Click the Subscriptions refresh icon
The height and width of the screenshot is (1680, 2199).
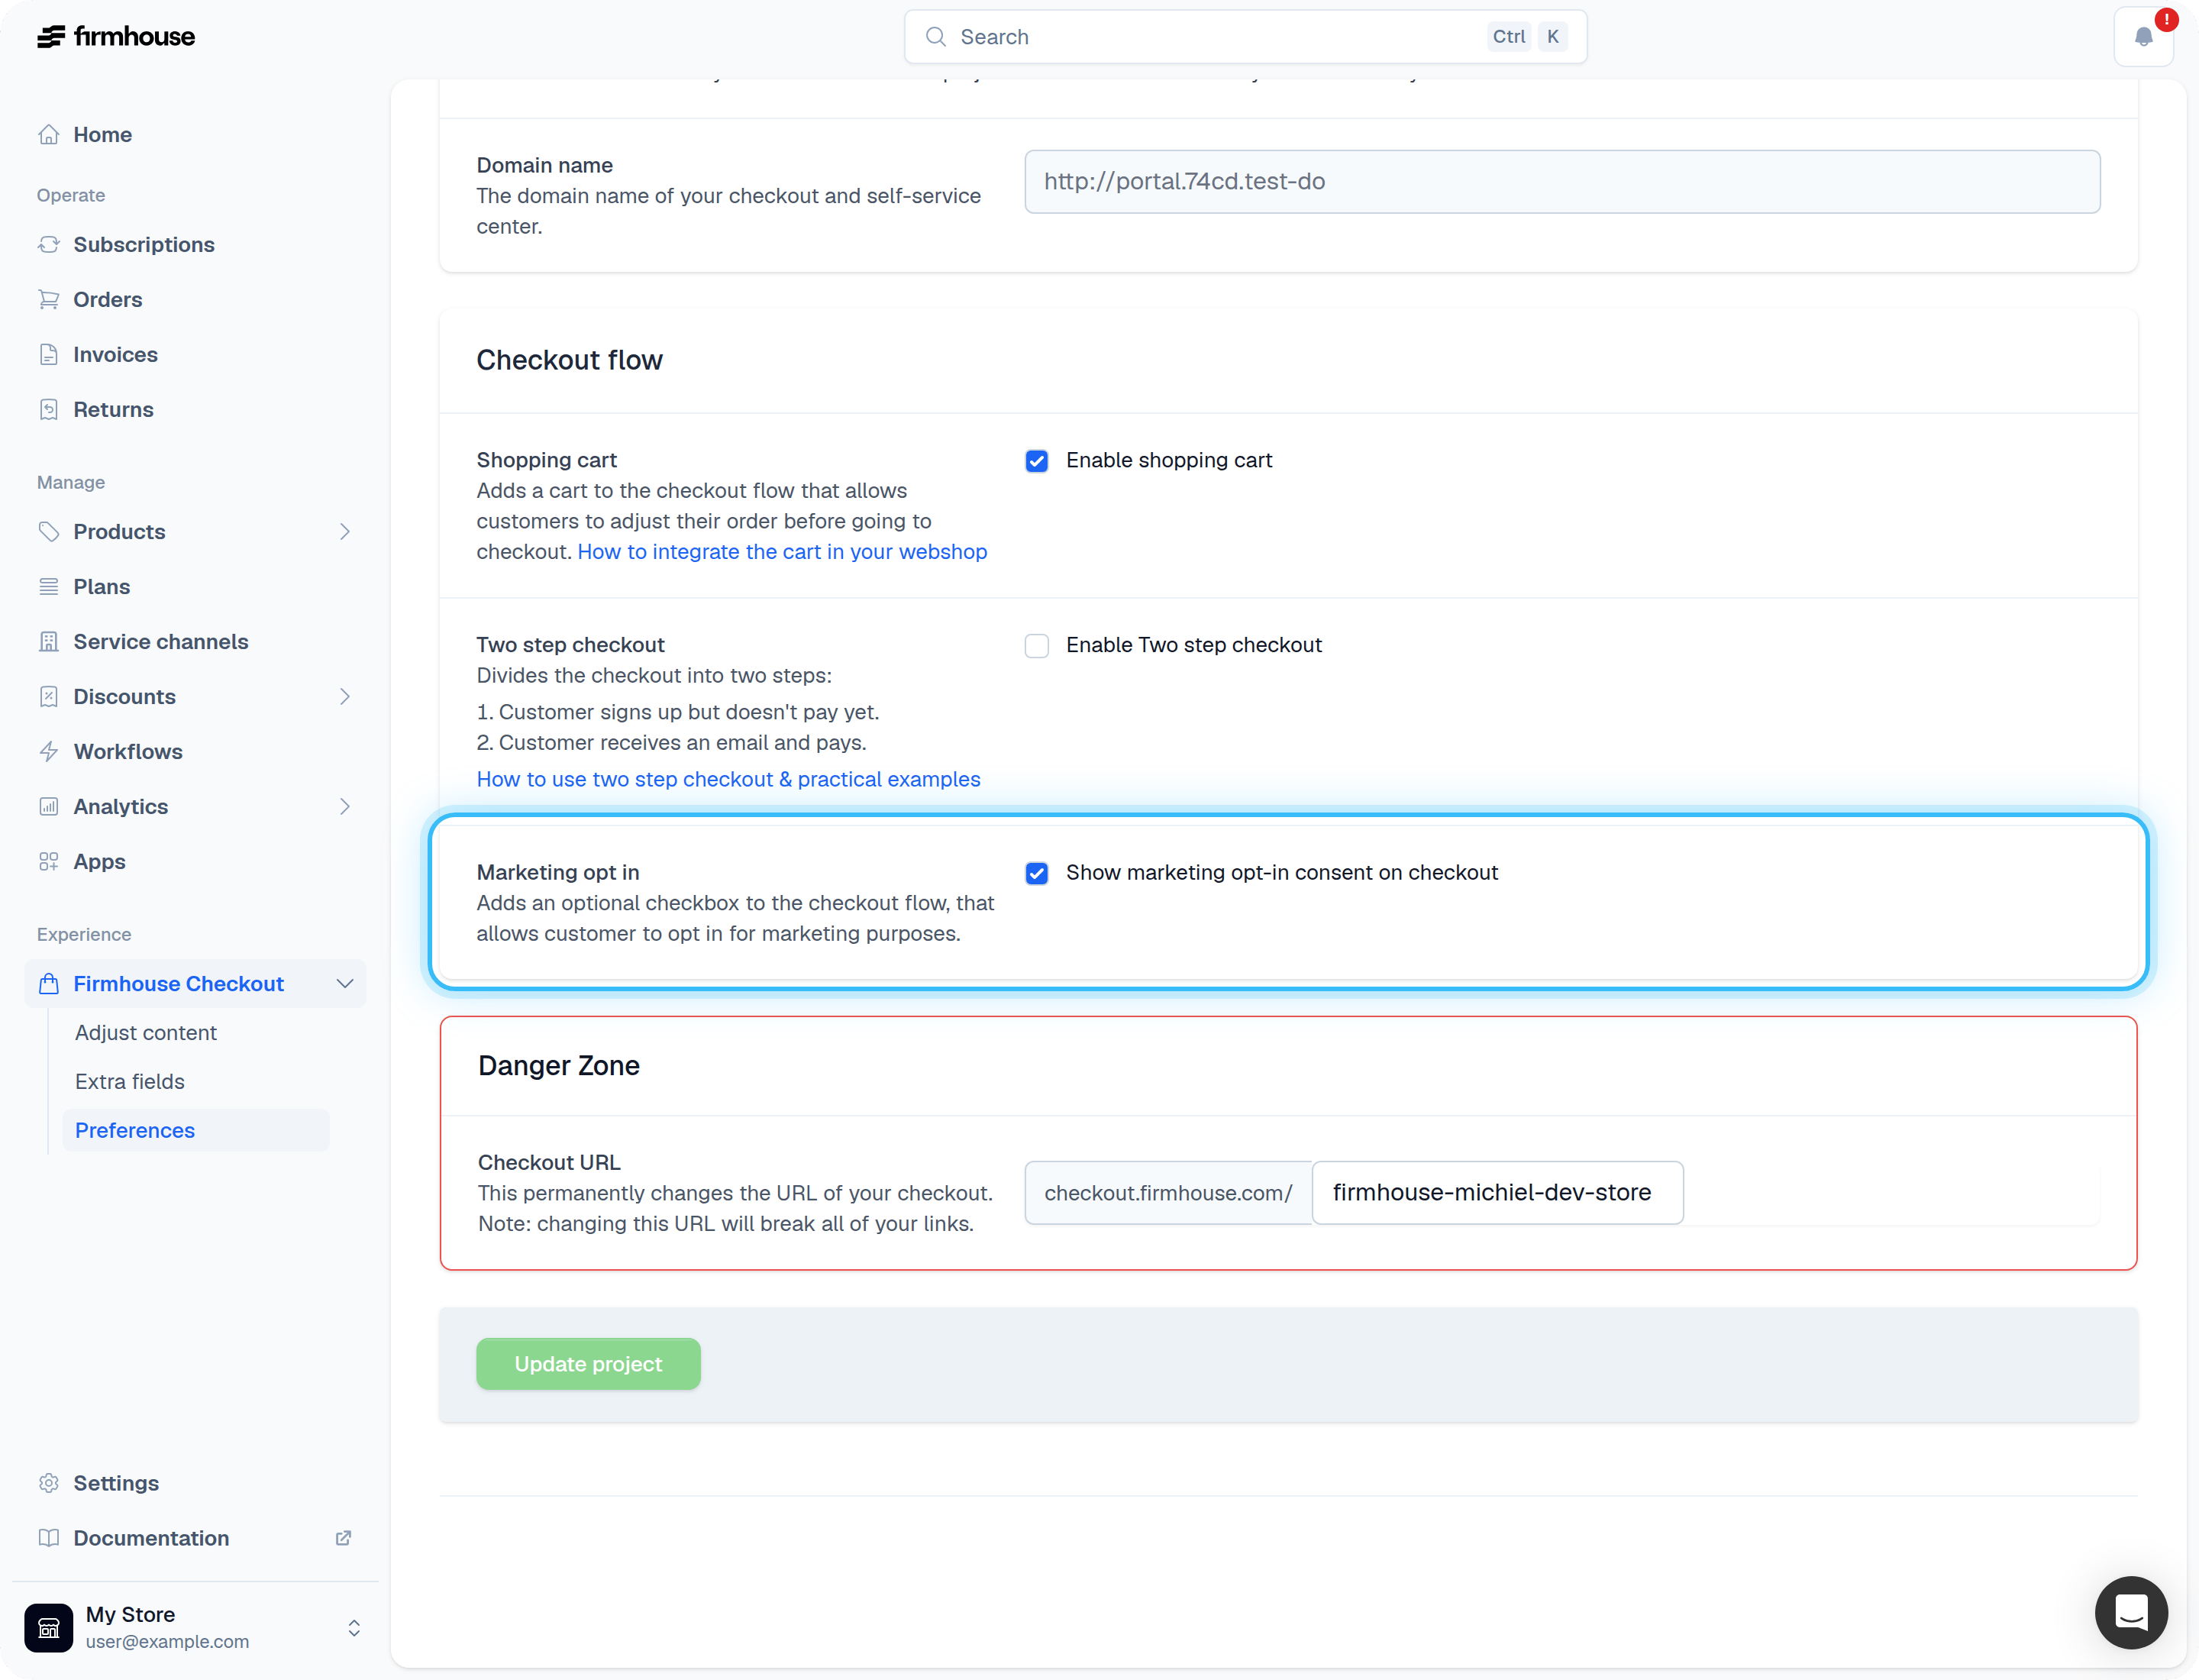pos(49,244)
